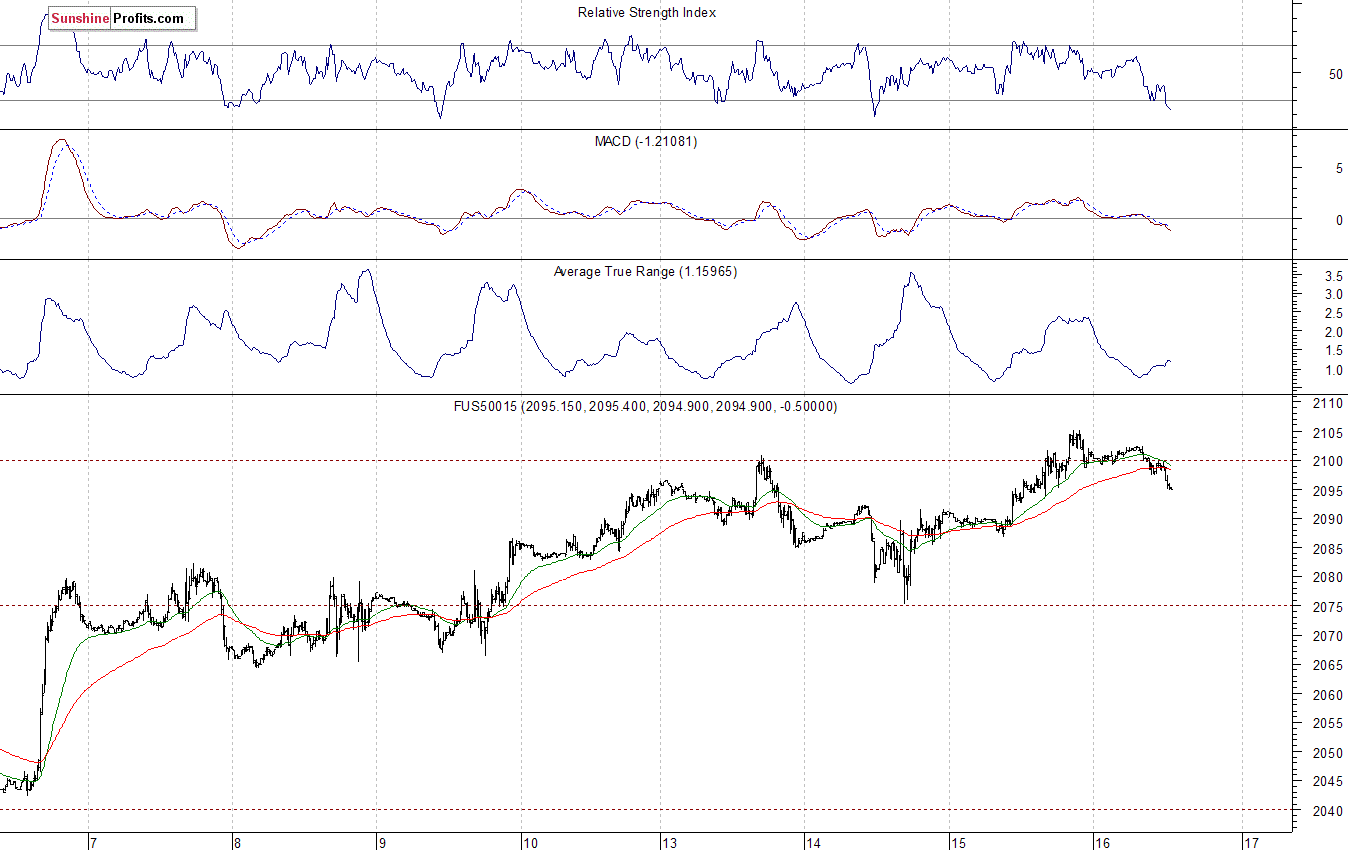This screenshot has width=1348, height=850.
Task: Select the FUS50015 price chart title
Action: (646, 407)
